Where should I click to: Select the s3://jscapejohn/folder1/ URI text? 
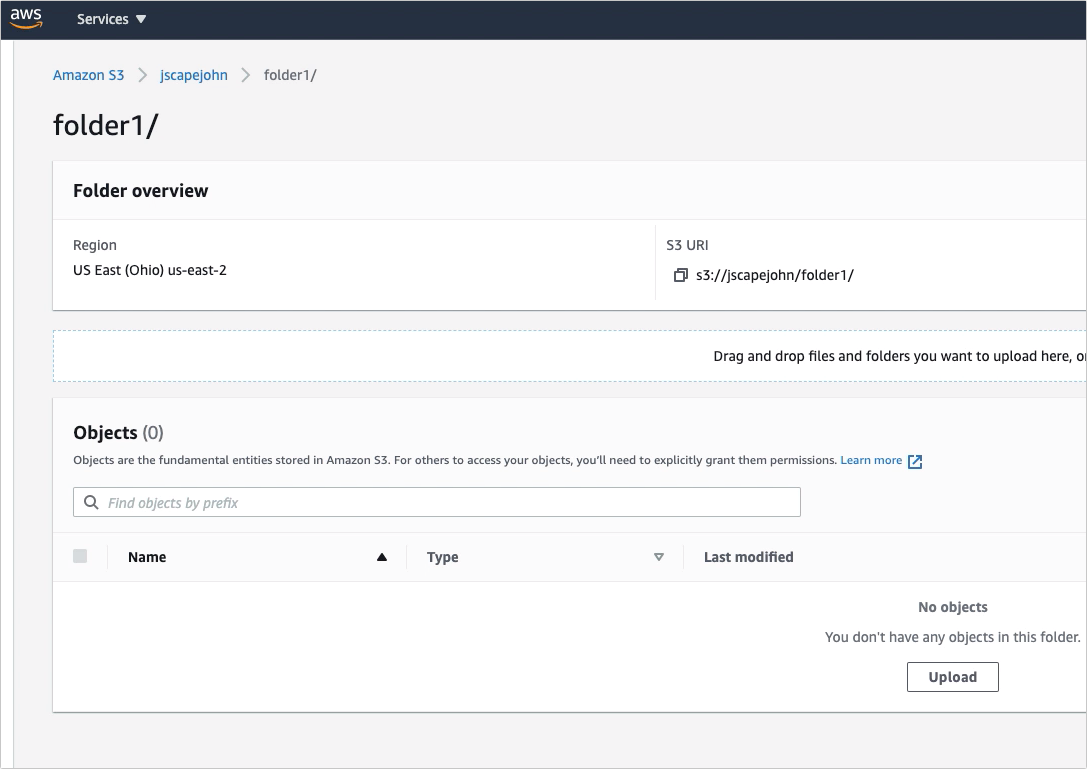[x=774, y=275]
